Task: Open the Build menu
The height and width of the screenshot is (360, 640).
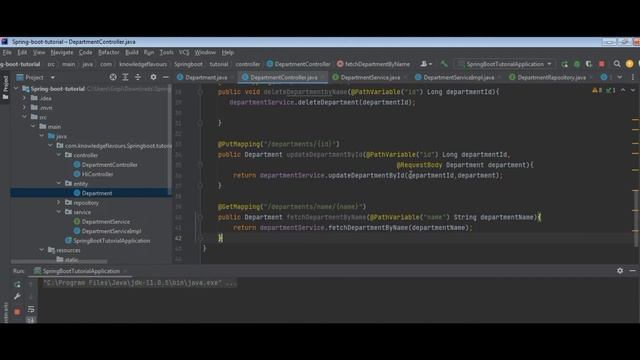Action: pos(131,53)
